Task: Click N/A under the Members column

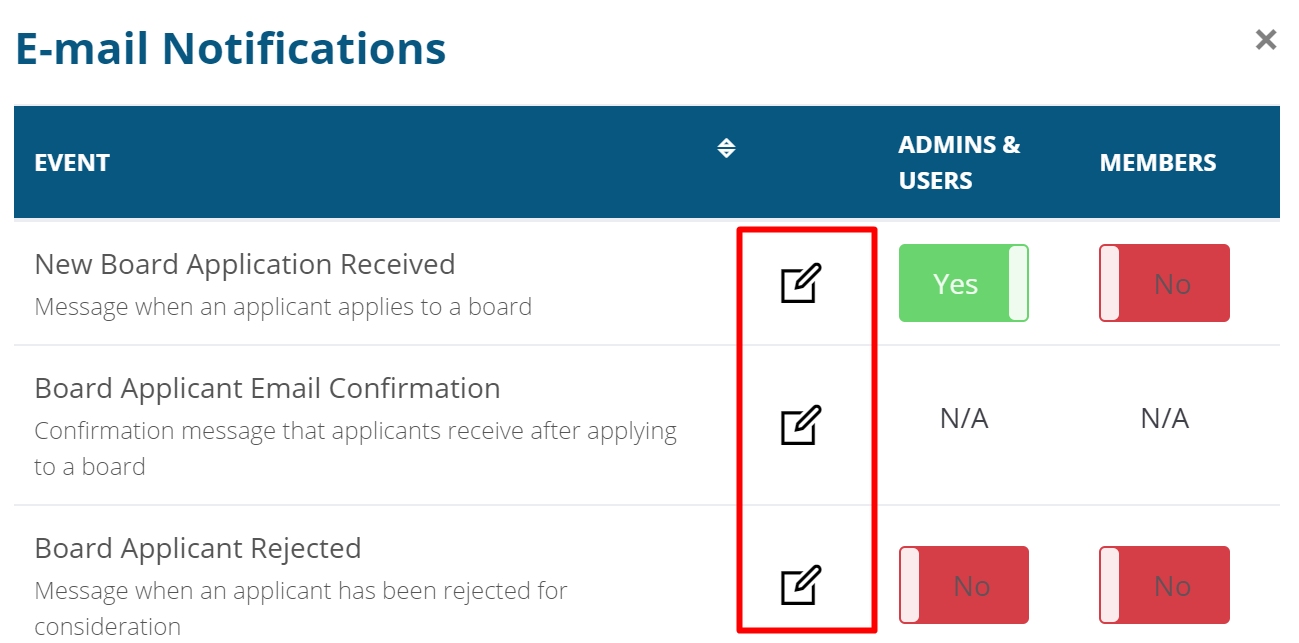Action: click(x=1164, y=418)
